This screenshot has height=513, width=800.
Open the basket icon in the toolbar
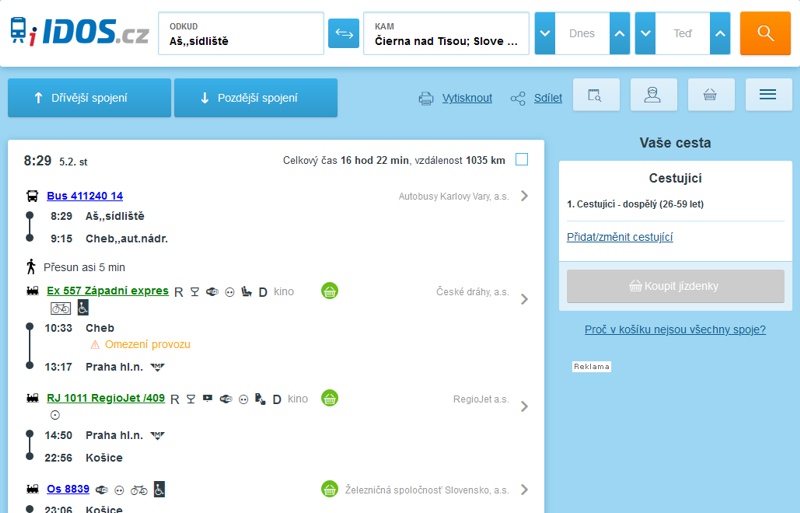[x=710, y=95]
